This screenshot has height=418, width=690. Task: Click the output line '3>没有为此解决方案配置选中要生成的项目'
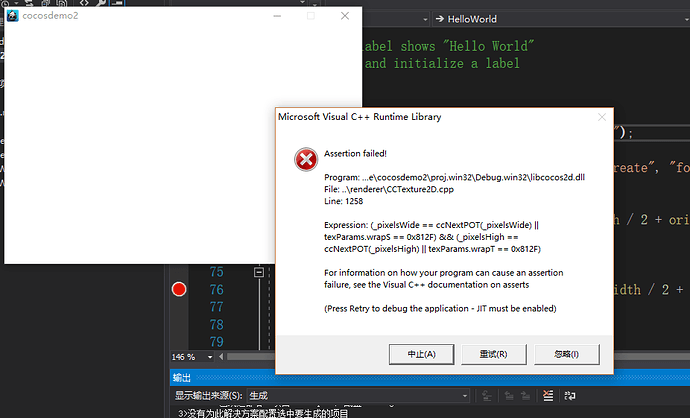[263, 414]
